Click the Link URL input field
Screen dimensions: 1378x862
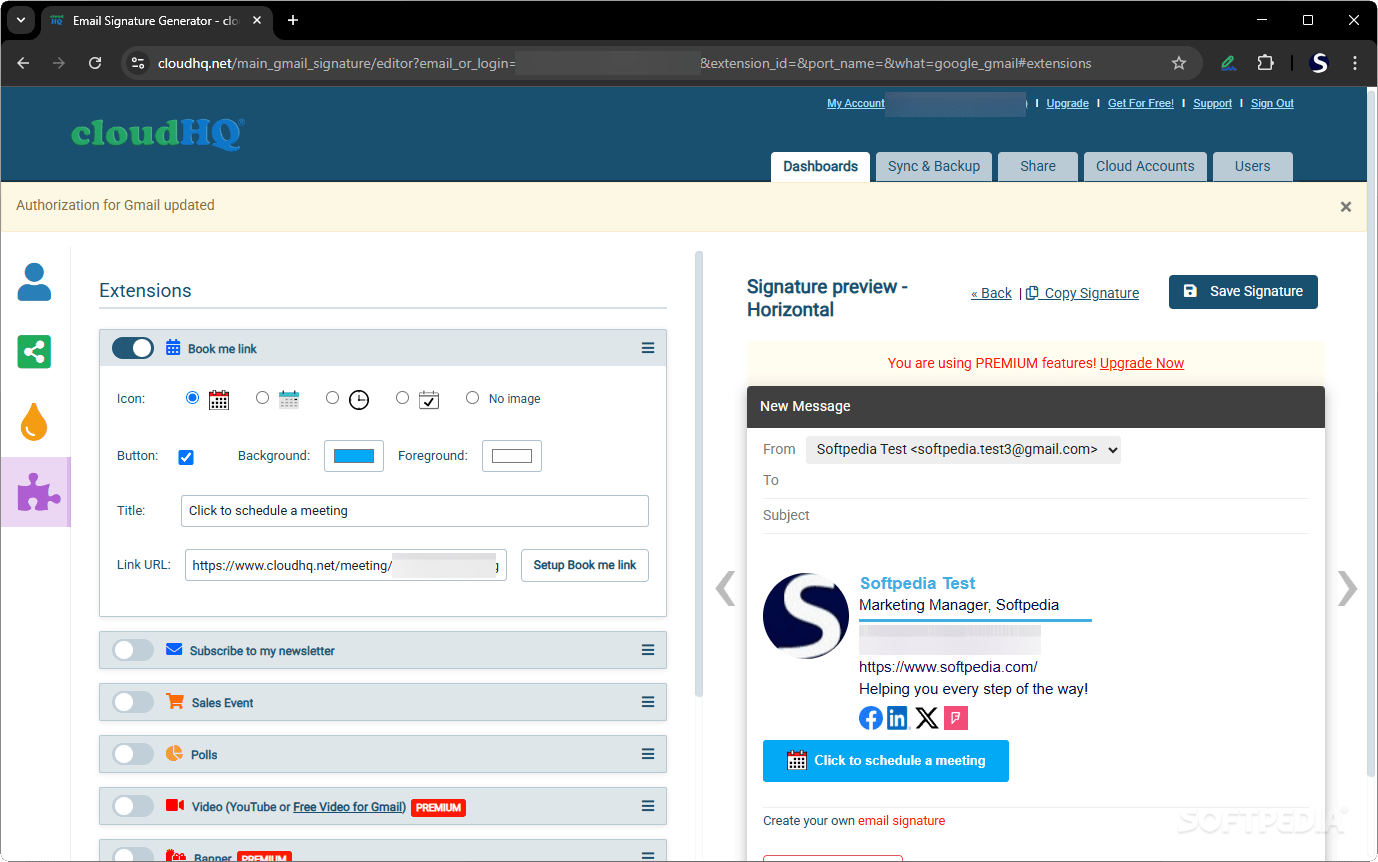346,565
